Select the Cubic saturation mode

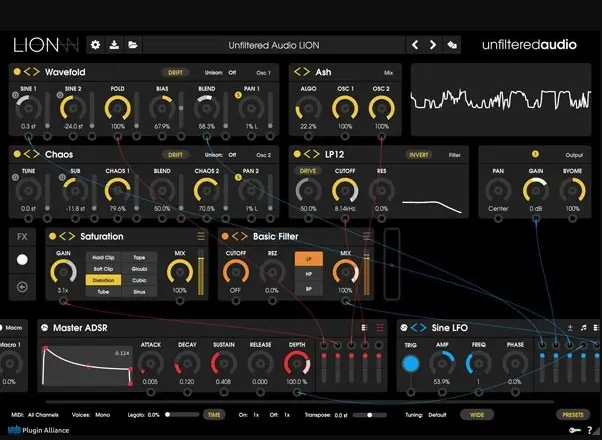[139, 280]
